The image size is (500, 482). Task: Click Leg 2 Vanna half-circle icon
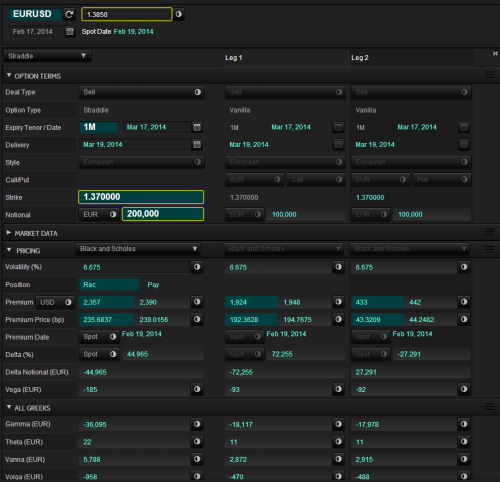(464, 459)
